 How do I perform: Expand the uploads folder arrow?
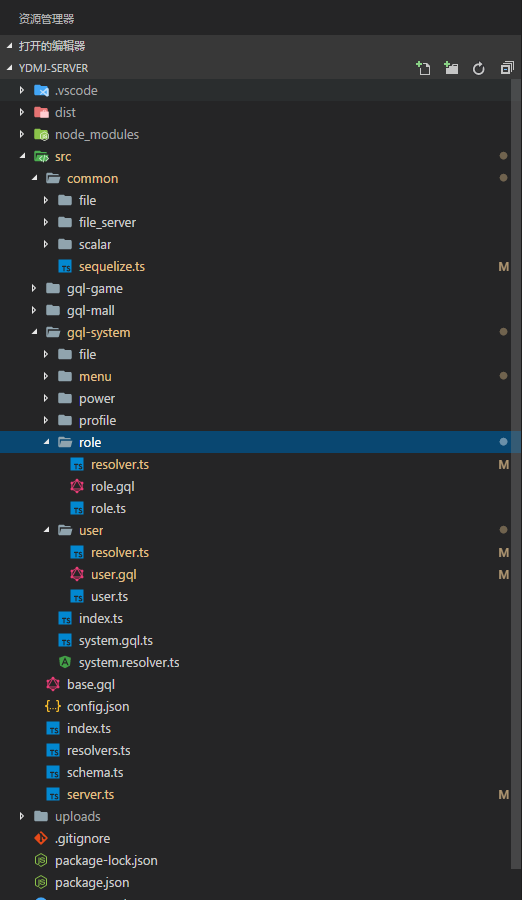[22, 816]
